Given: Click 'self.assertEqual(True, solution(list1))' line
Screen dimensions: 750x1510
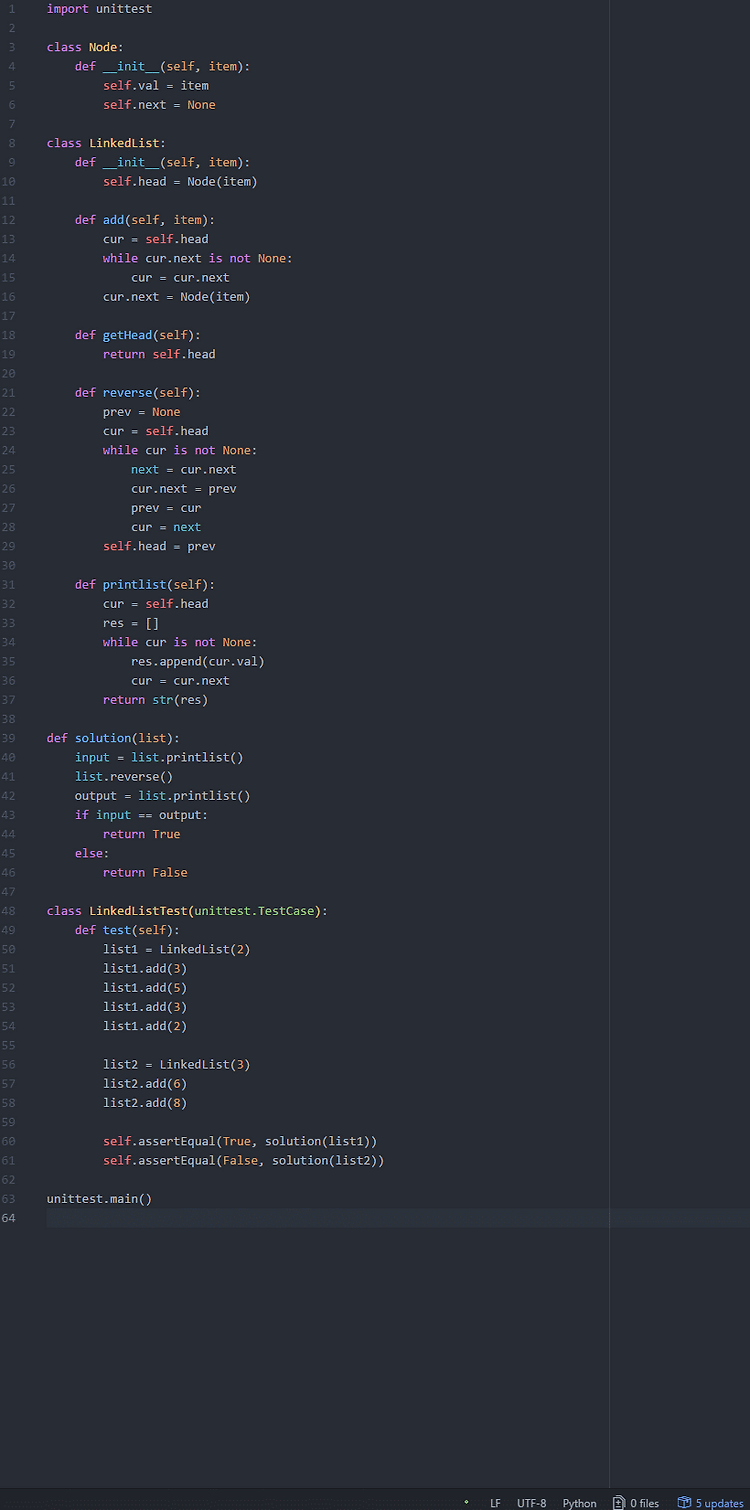Looking at the screenshot, I should 240,1141.
